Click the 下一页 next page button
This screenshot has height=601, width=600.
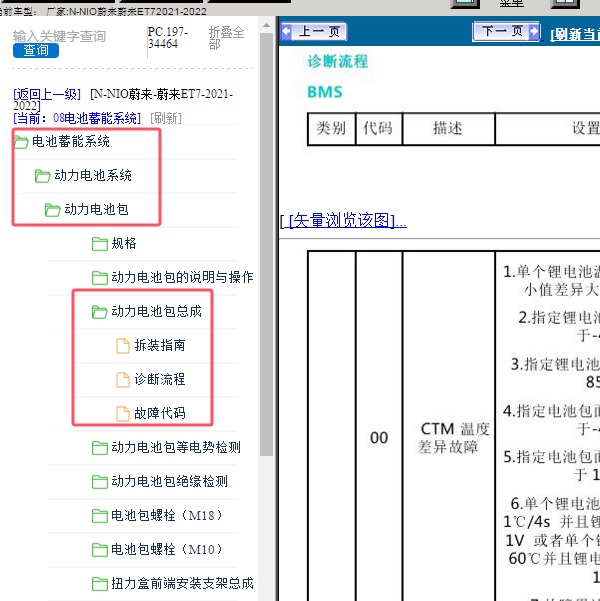[506, 31]
